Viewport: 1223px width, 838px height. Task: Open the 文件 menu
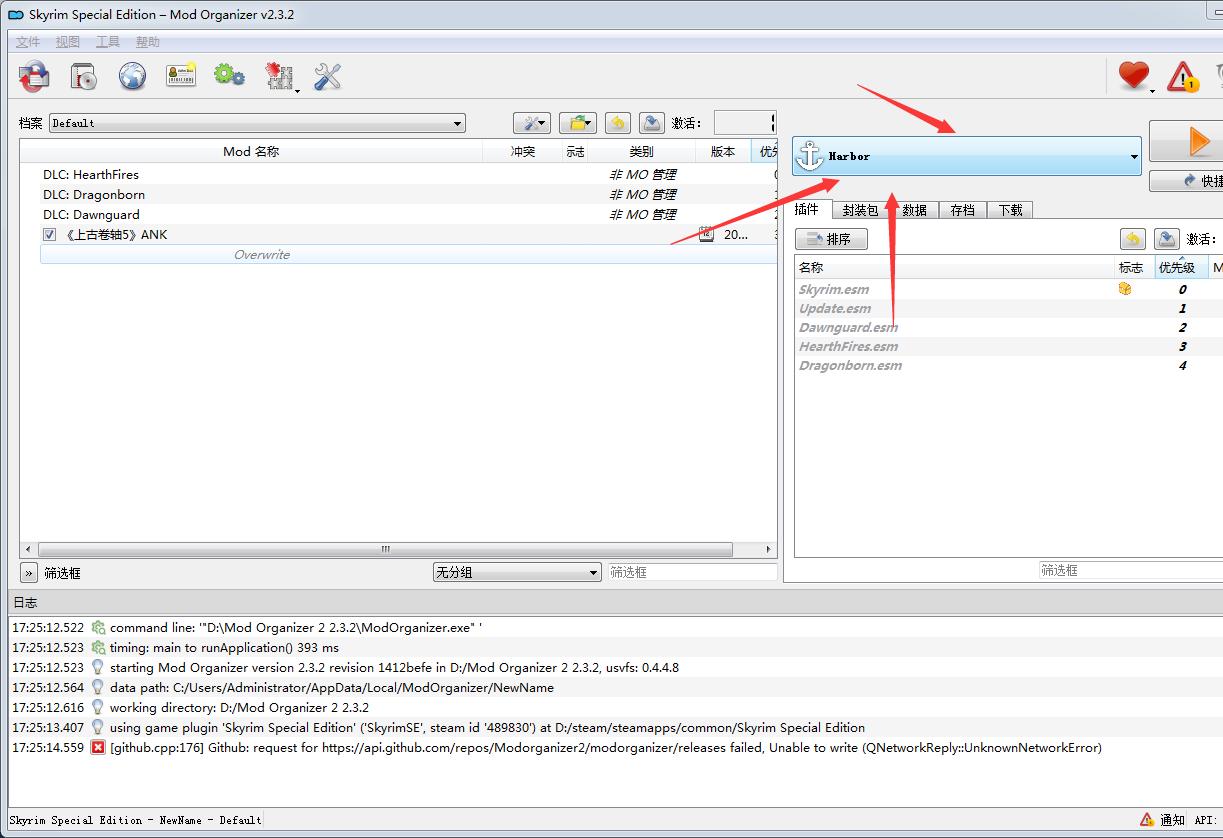click(28, 42)
